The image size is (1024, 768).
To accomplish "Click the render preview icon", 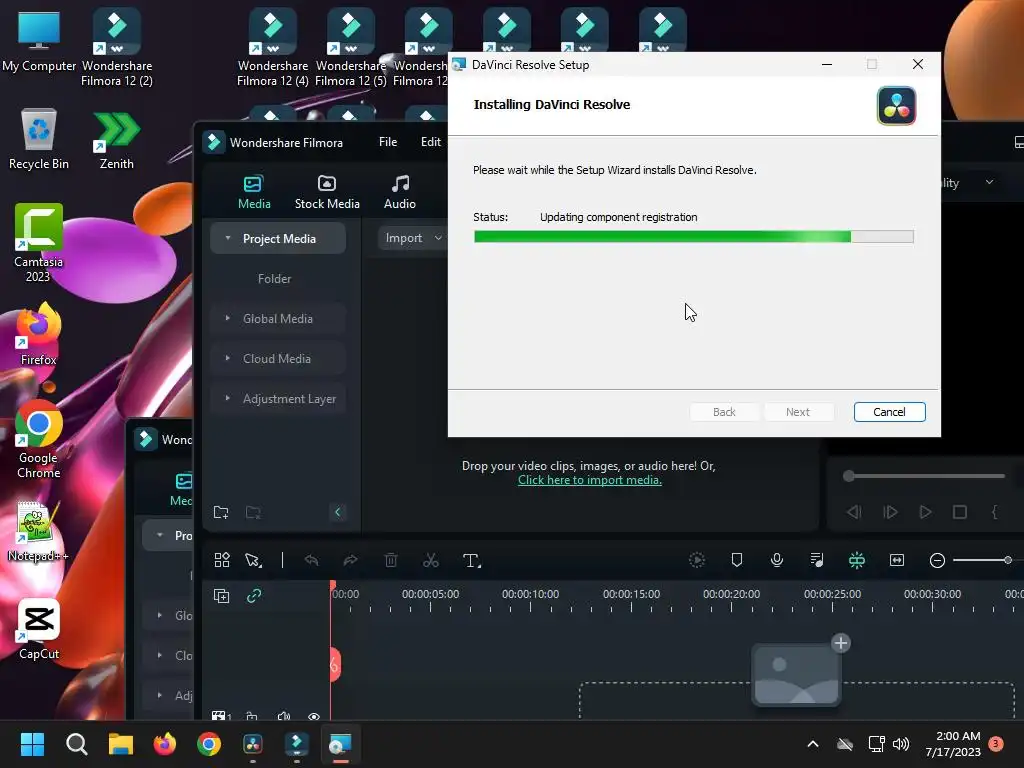I will click(x=697, y=560).
